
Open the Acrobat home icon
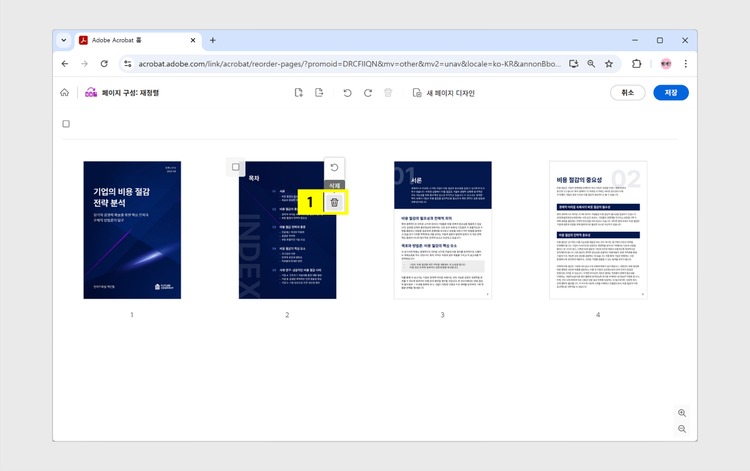(65, 93)
